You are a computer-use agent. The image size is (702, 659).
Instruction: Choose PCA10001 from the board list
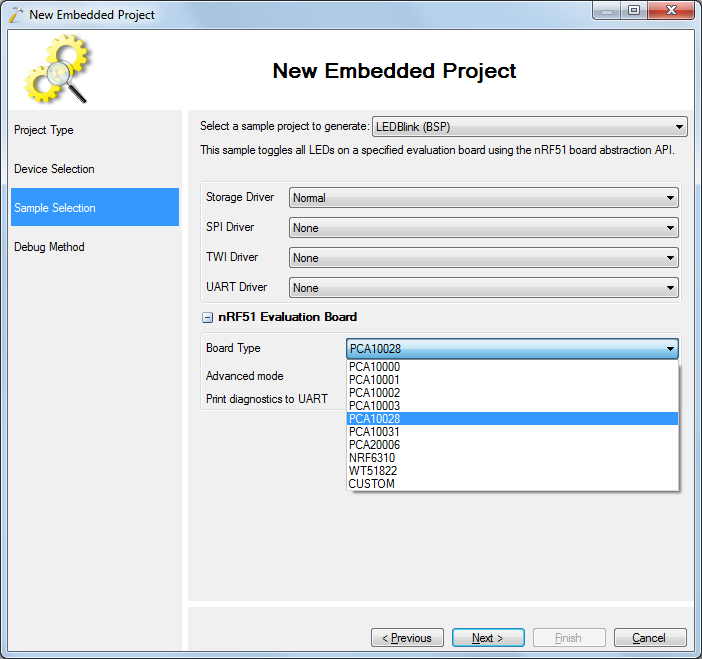coord(513,380)
